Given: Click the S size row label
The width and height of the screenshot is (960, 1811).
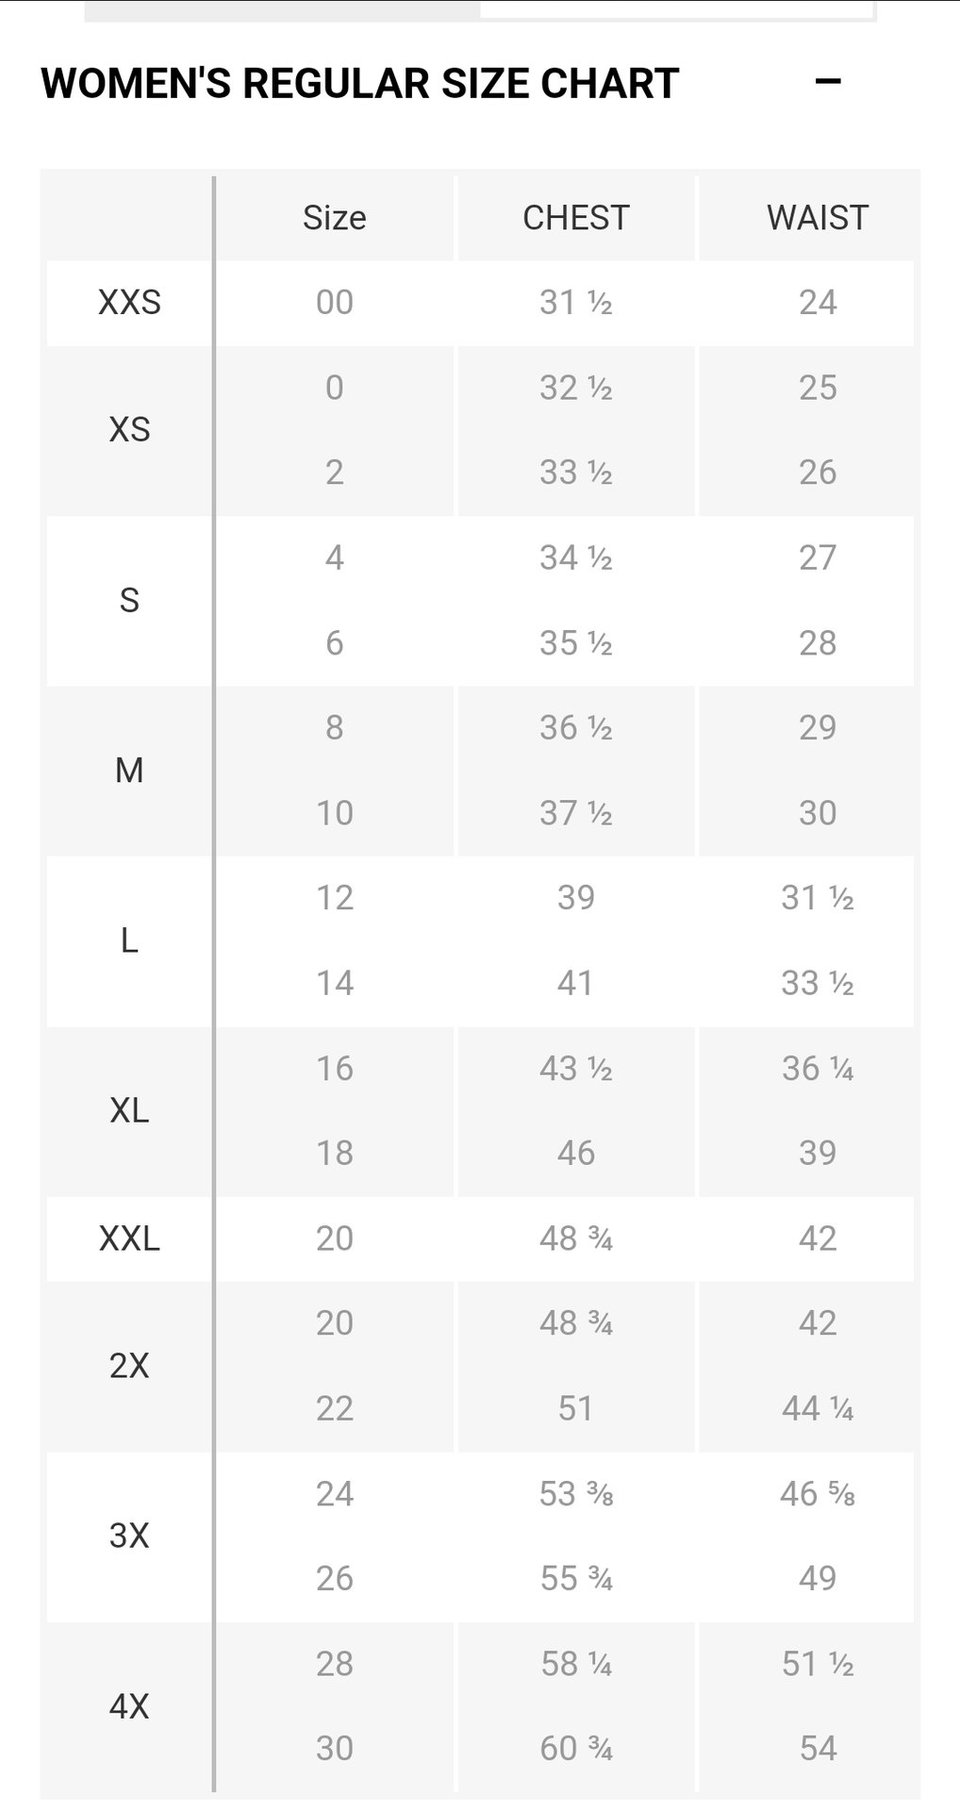Looking at the screenshot, I should pyautogui.click(x=129, y=600).
